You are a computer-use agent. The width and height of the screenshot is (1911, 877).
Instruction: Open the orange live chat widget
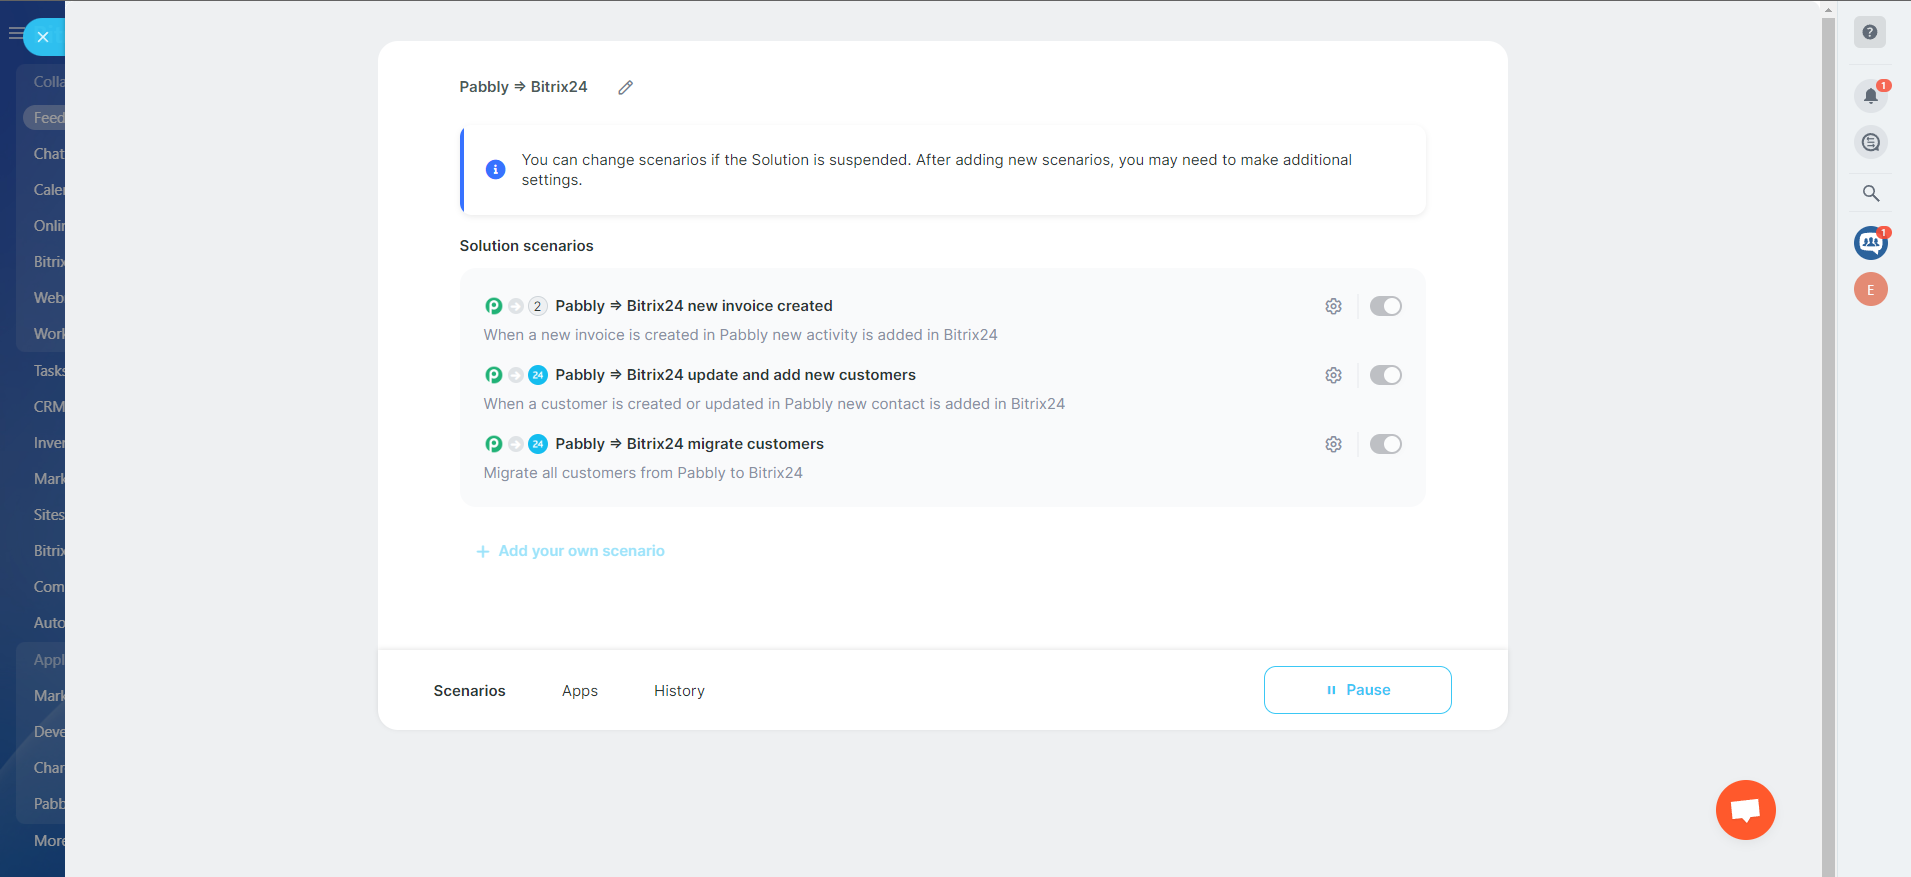(1745, 809)
